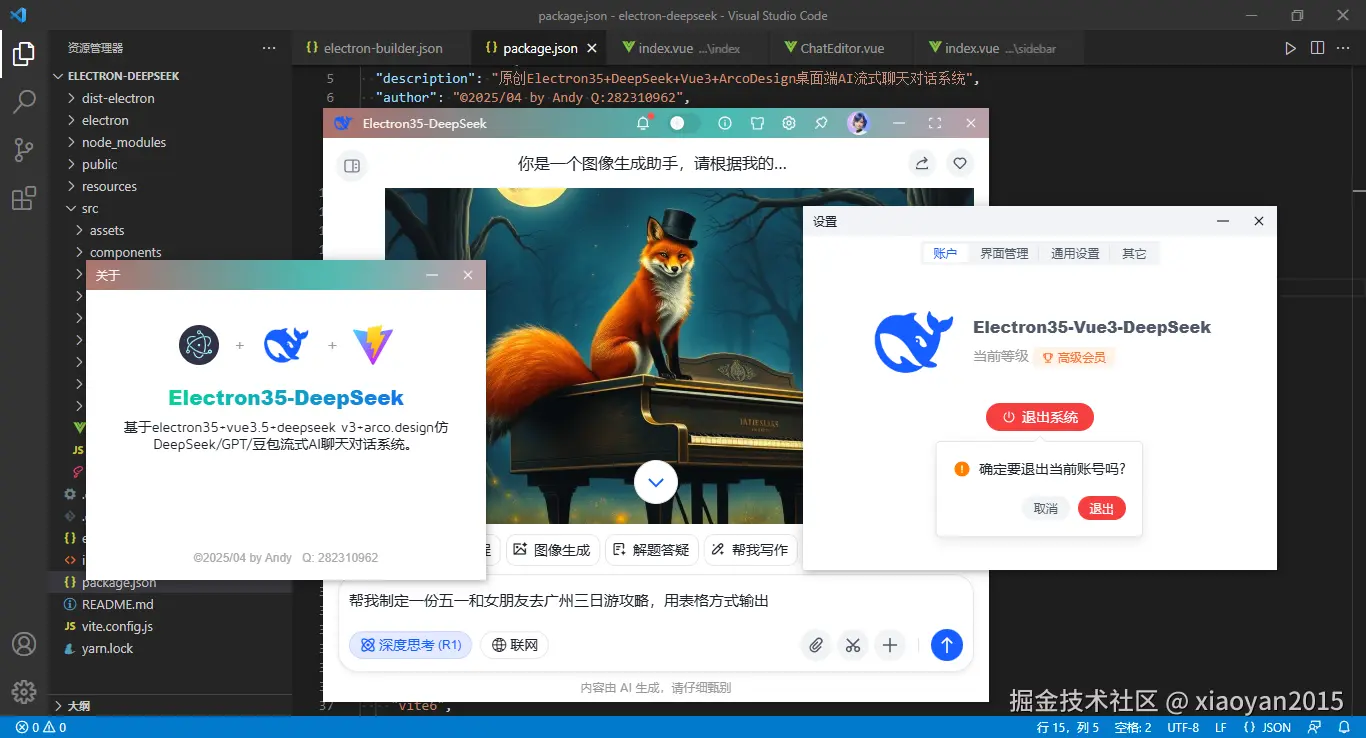This screenshot has width=1366, height=738.
Task: Send the message with the blue arrow icon
Action: point(946,645)
